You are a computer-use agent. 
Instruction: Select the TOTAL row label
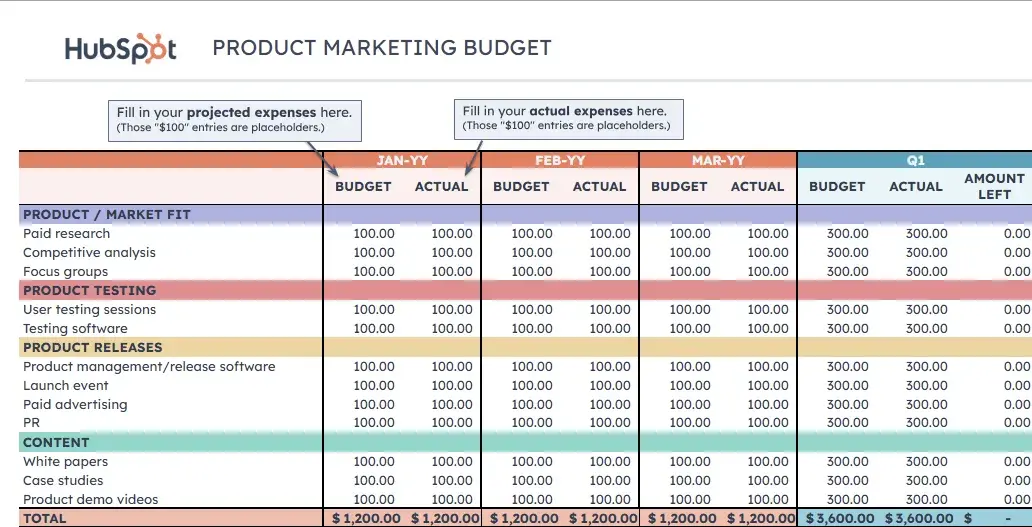(45, 518)
